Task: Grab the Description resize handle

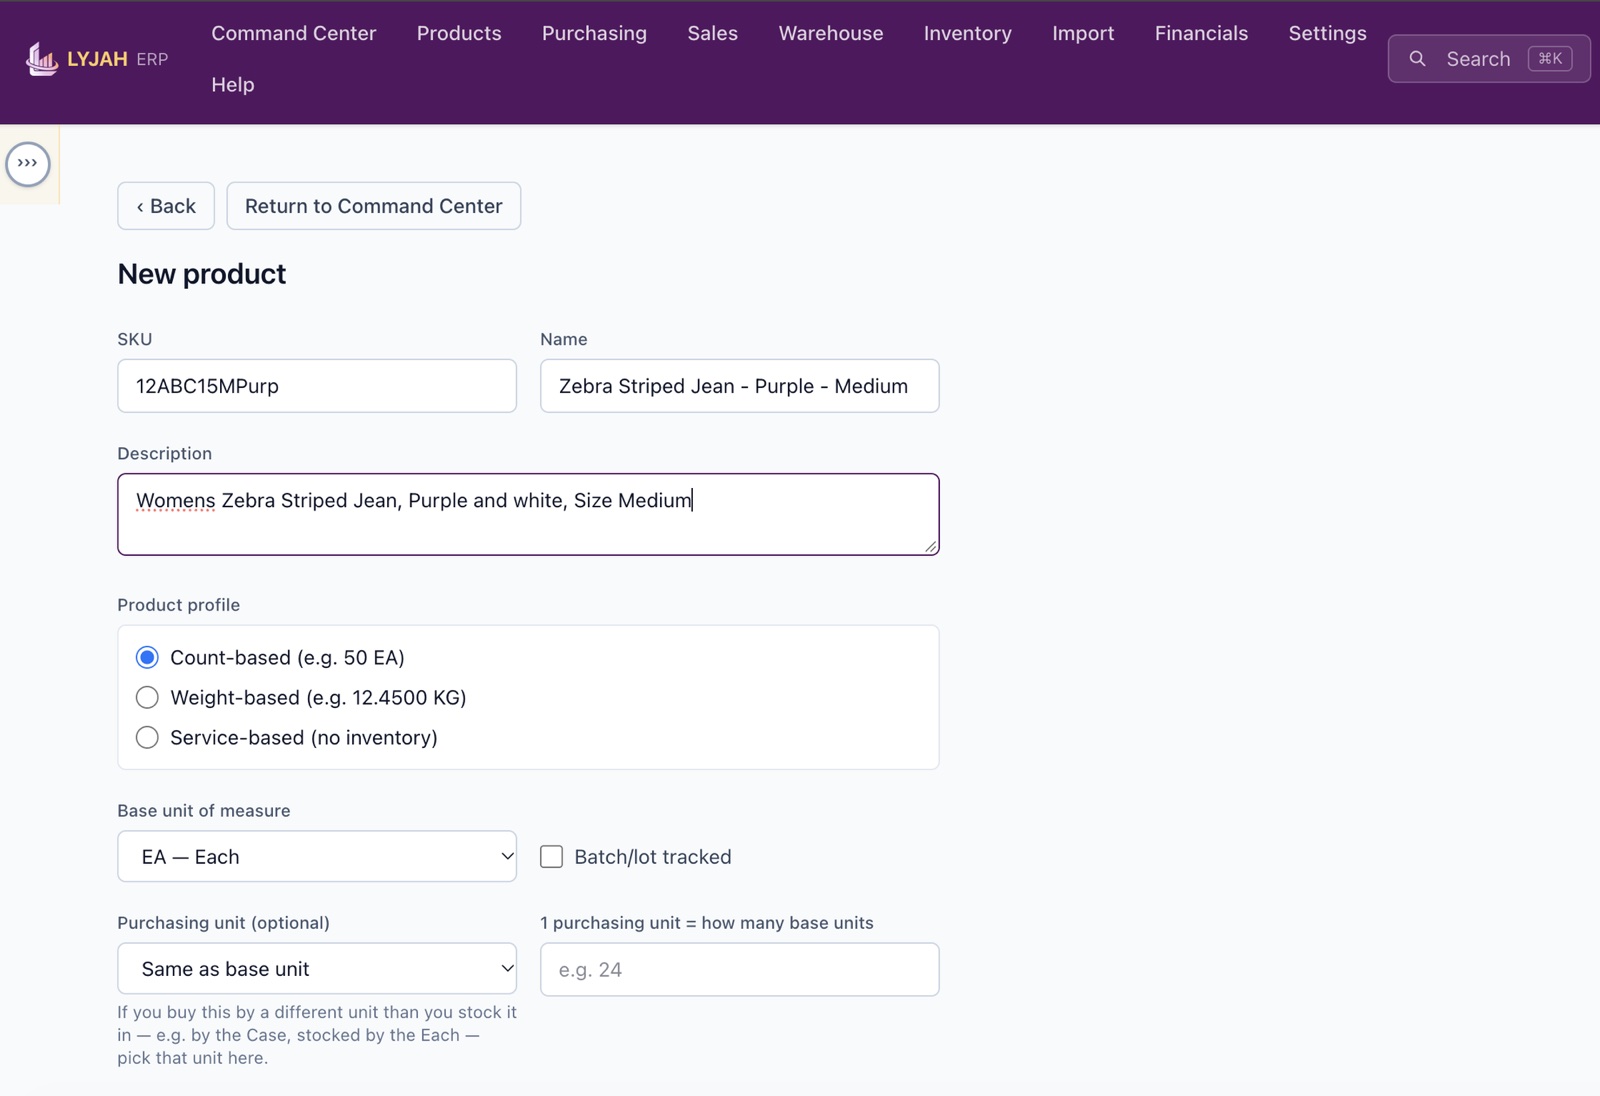Action: (931, 547)
